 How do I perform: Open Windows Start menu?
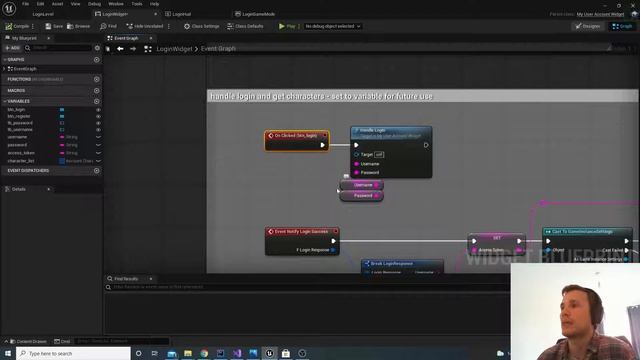[x=8, y=353]
